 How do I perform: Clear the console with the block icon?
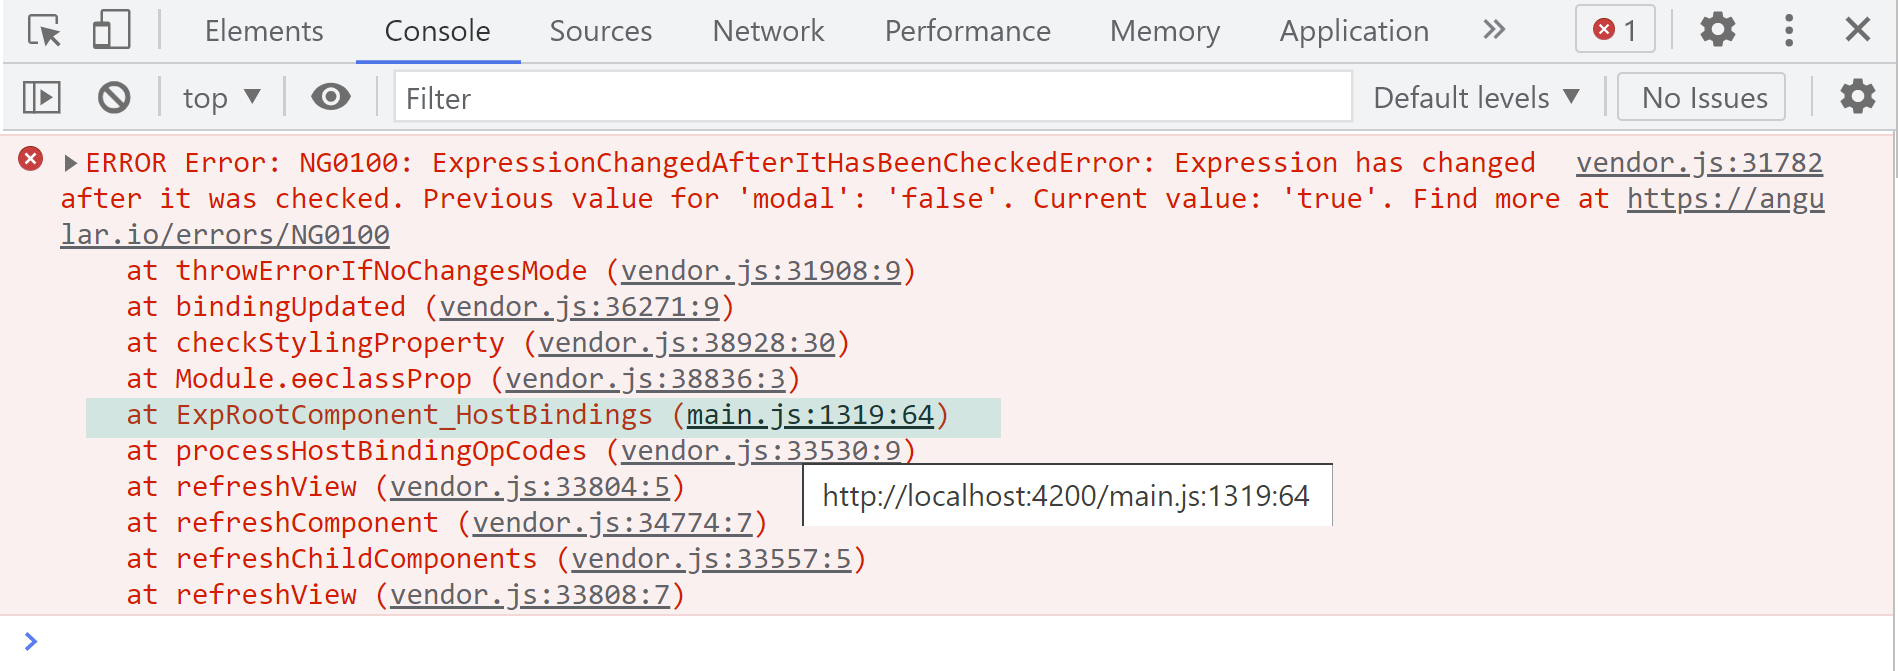pyautogui.click(x=114, y=97)
